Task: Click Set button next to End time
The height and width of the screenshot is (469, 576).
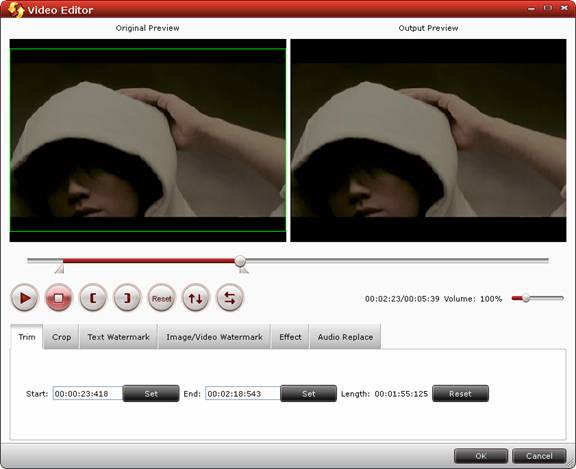Action: [x=308, y=393]
